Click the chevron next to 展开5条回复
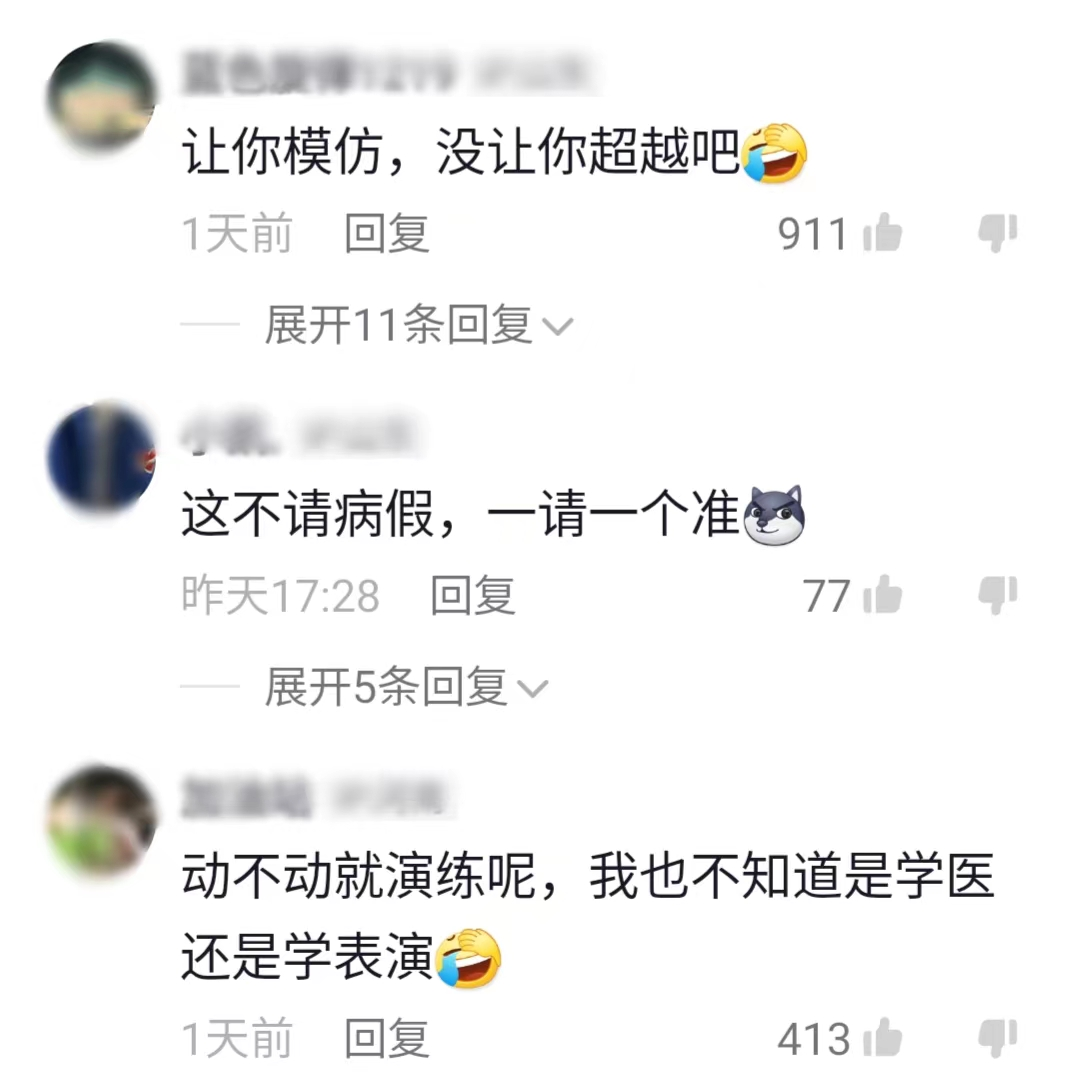The height and width of the screenshot is (1078, 1079). click(533, 689)
